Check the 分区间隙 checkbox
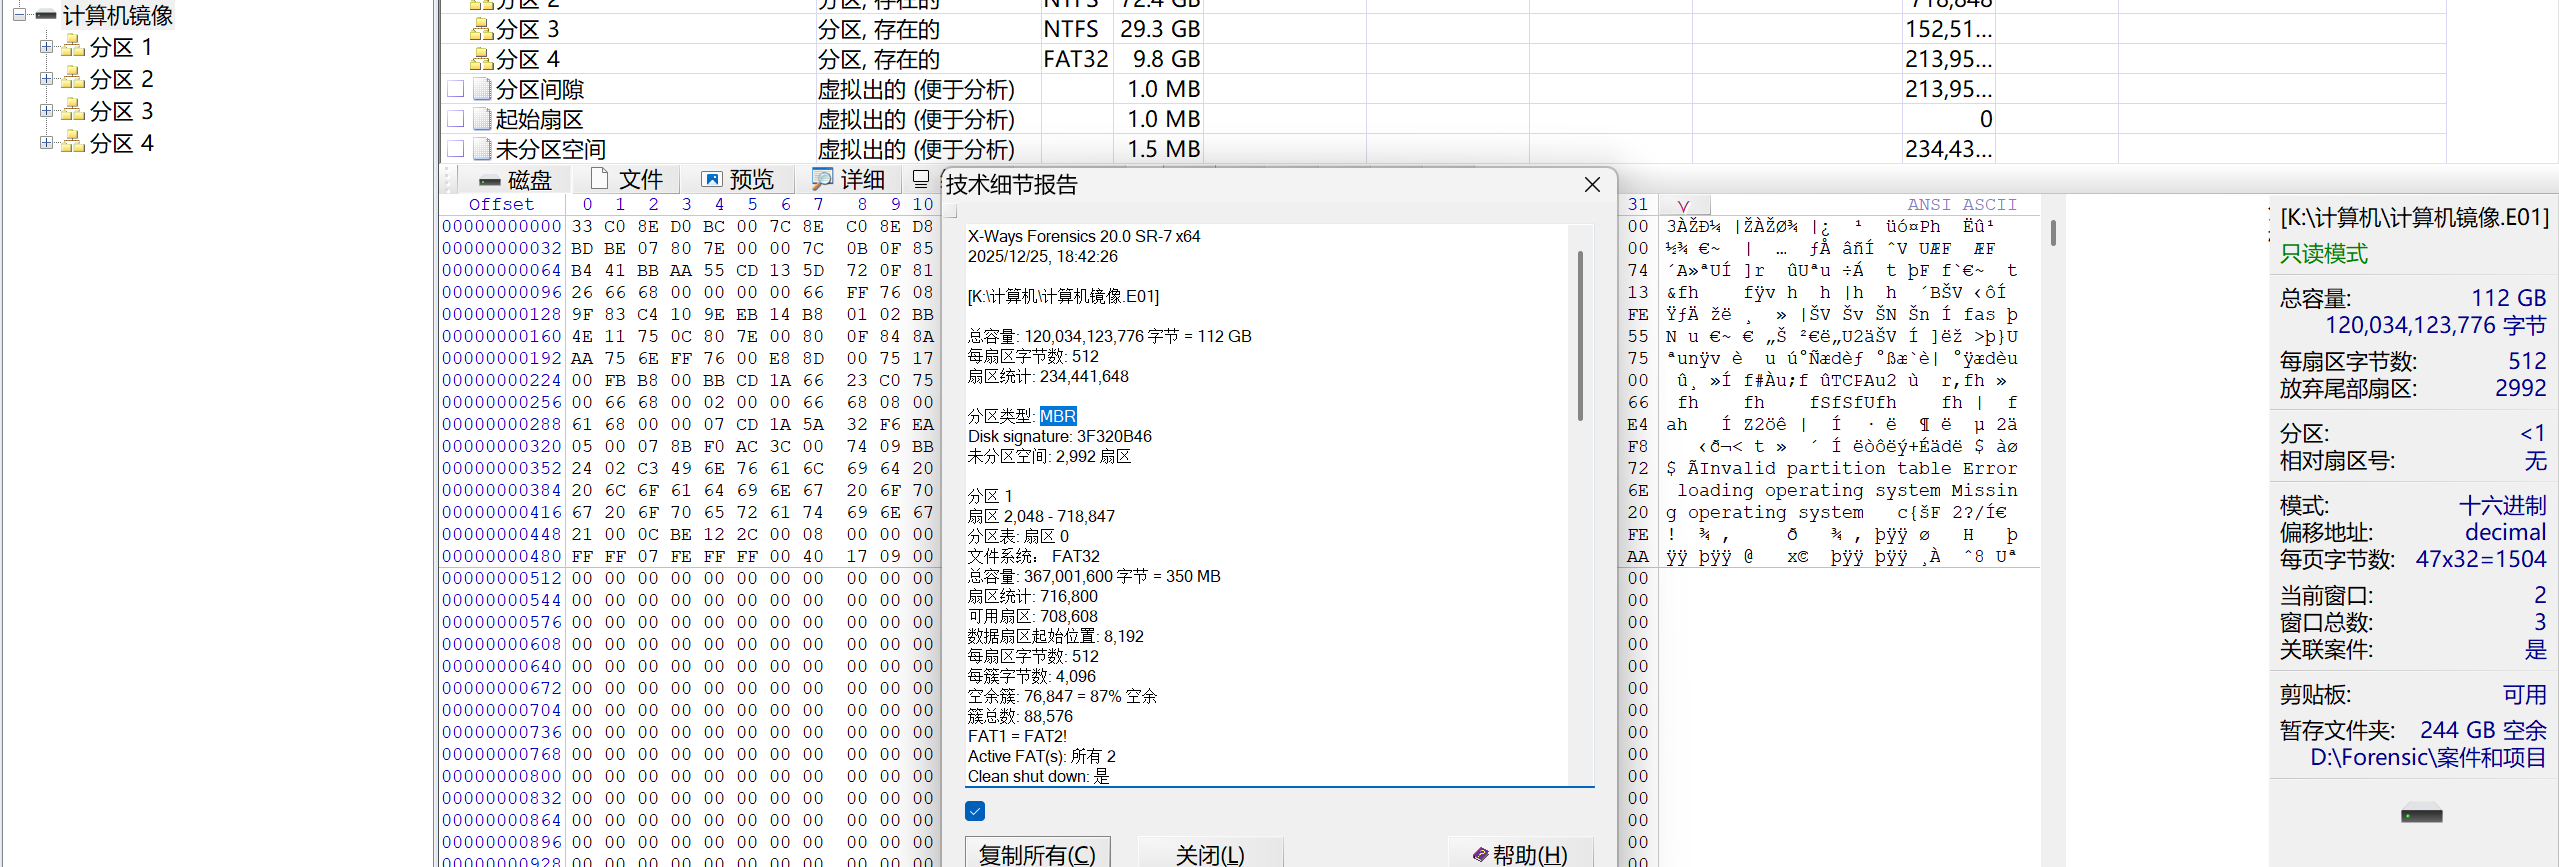The width and height of the screenshot is (2559, 867). (456, 89)
